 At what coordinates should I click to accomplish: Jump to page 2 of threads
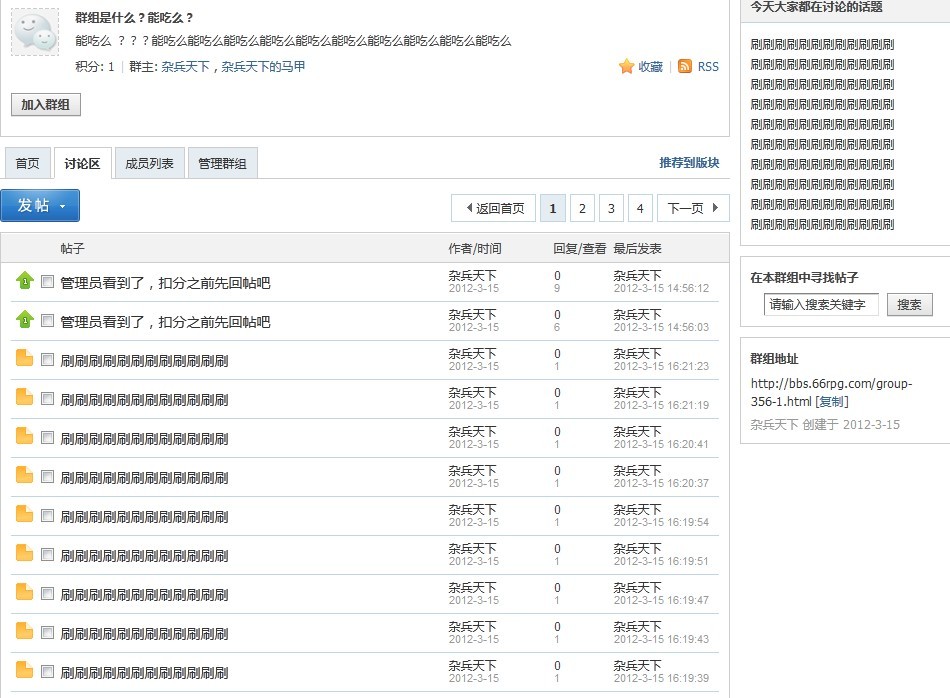(x=582, y=208)
